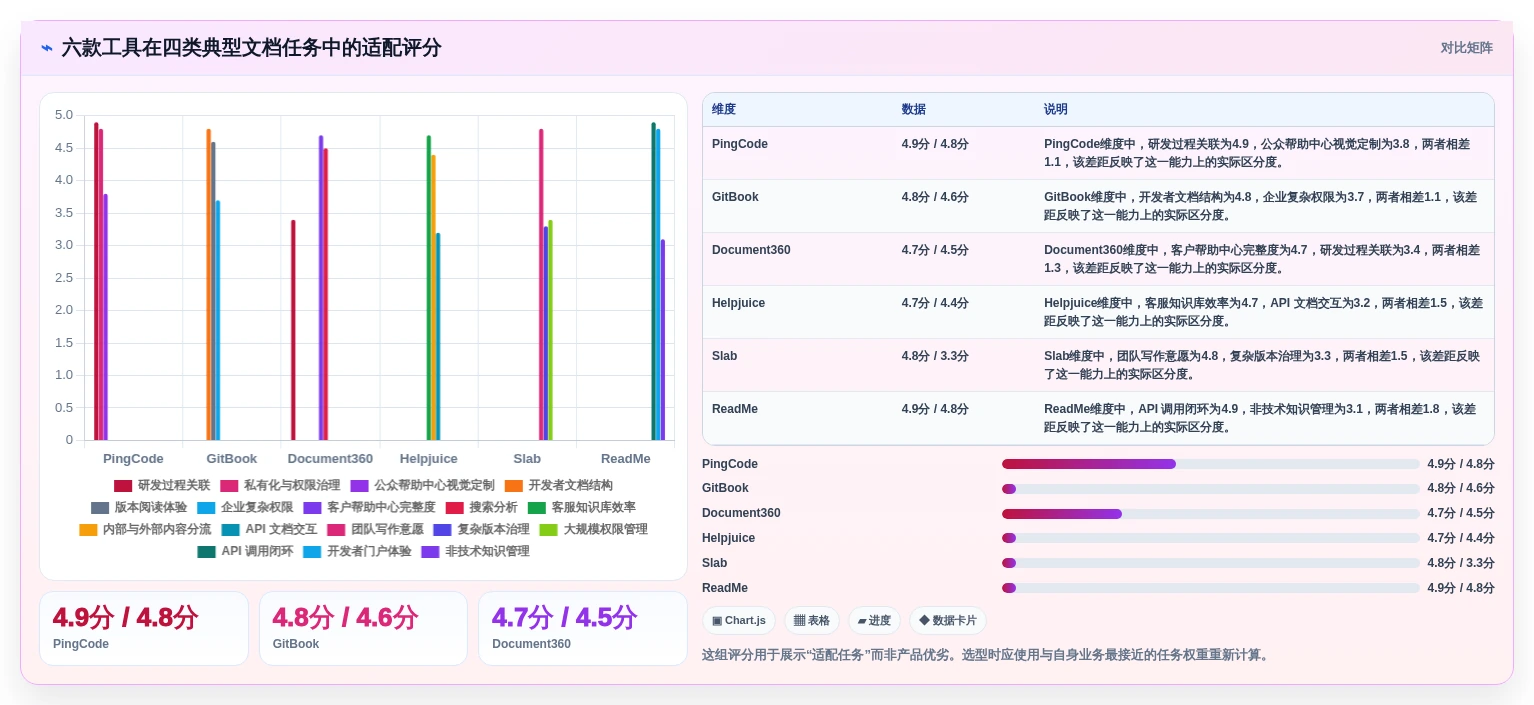This screenshot has width=1534, height=705.
Task: Click the 2.5 value on chart y-axis
Action: (x=64, y=277)
